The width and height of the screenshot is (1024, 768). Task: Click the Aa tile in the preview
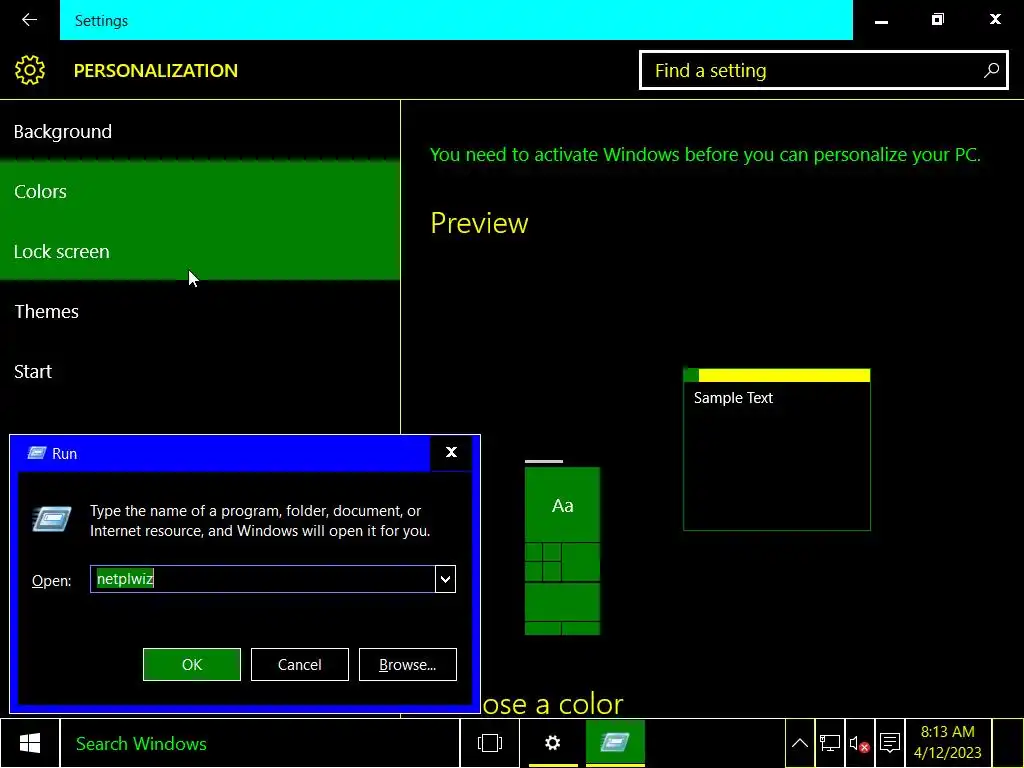coord(562,505)
